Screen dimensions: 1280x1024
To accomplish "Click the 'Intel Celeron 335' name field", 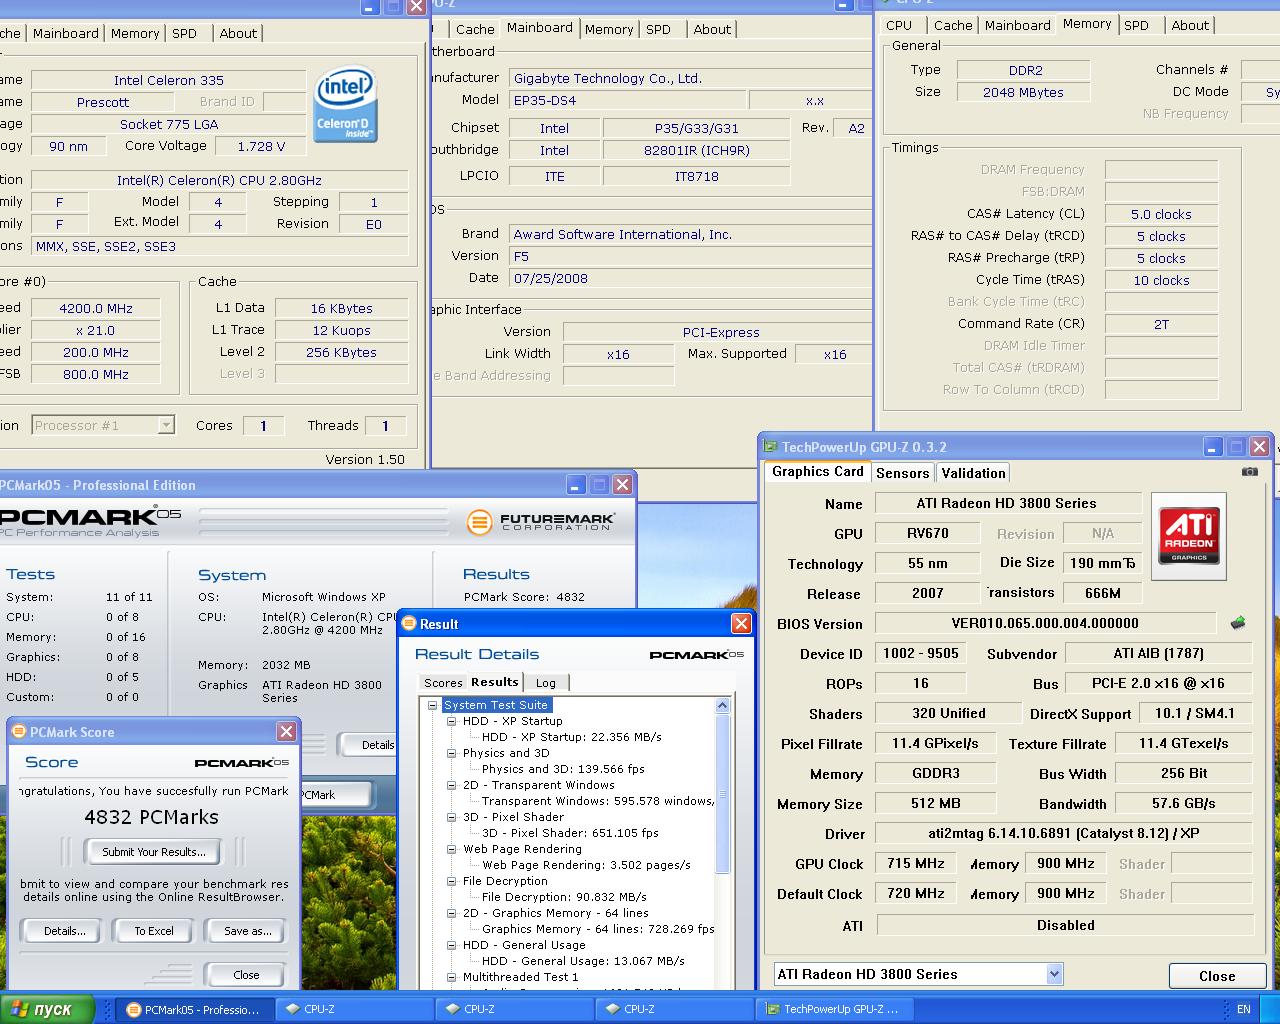I will pos(169,80).
